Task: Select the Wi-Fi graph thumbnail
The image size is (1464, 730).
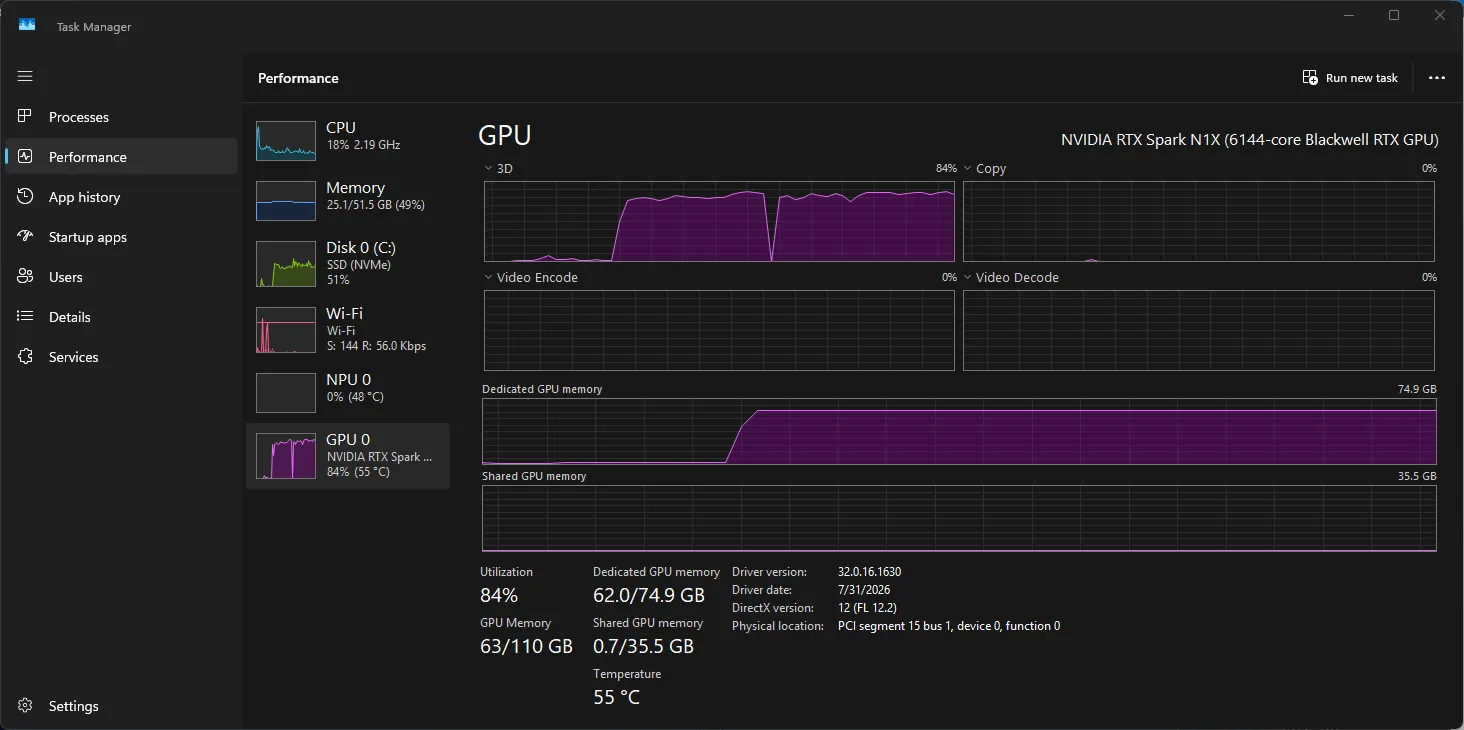Action: point(286,330)
